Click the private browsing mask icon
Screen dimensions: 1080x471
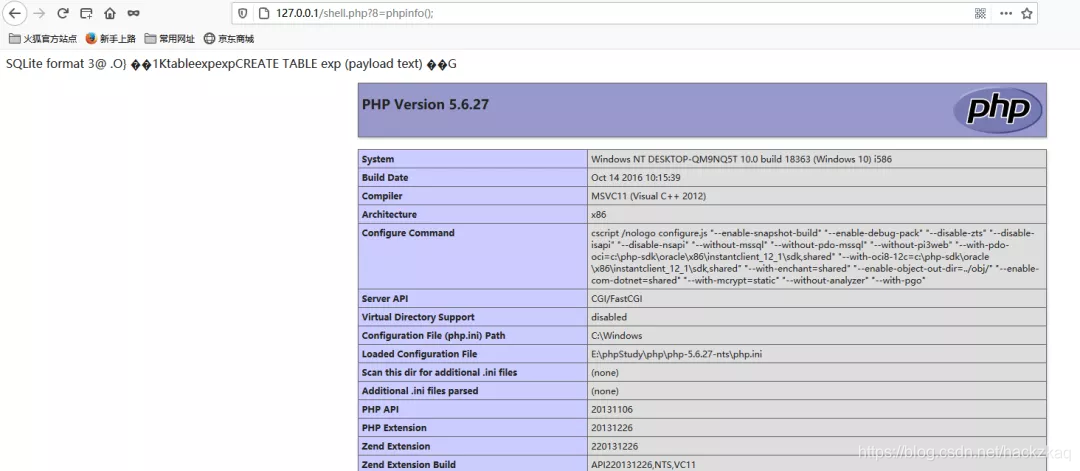tap(133, 13)
